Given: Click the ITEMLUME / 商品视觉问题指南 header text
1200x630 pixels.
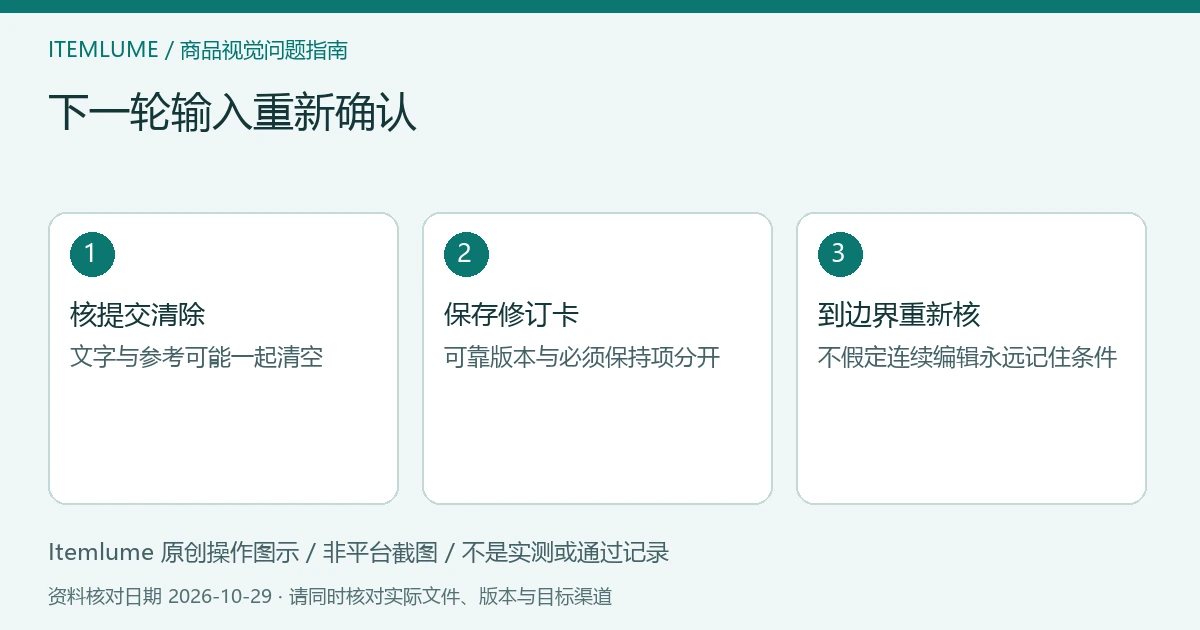Looking at the screenshot, I should 198,50.
